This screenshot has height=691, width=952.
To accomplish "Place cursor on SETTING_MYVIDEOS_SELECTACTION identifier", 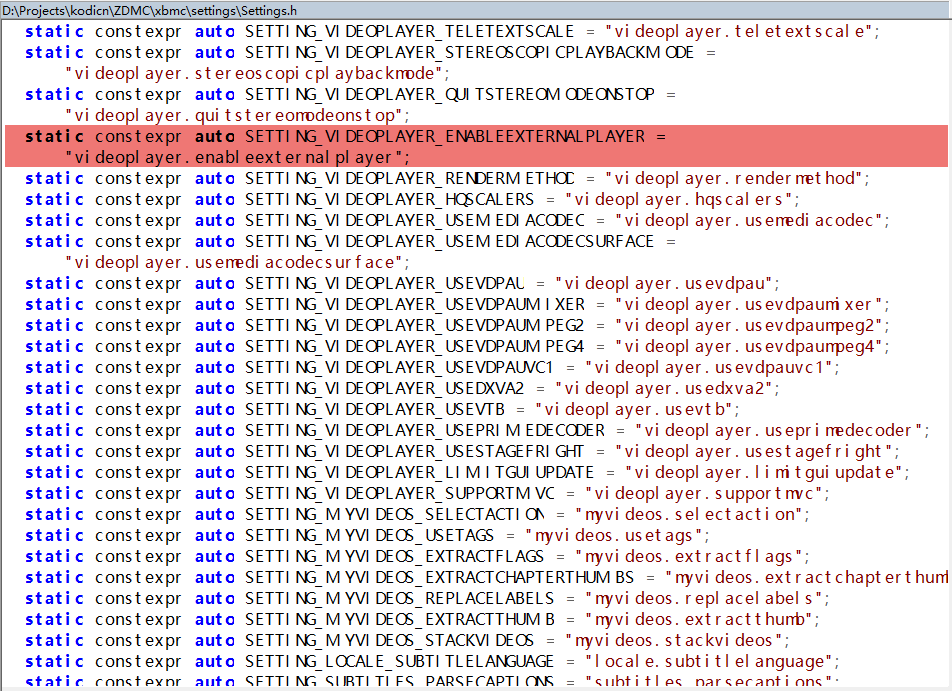I will pyautogui.click(x=395, y=514).
